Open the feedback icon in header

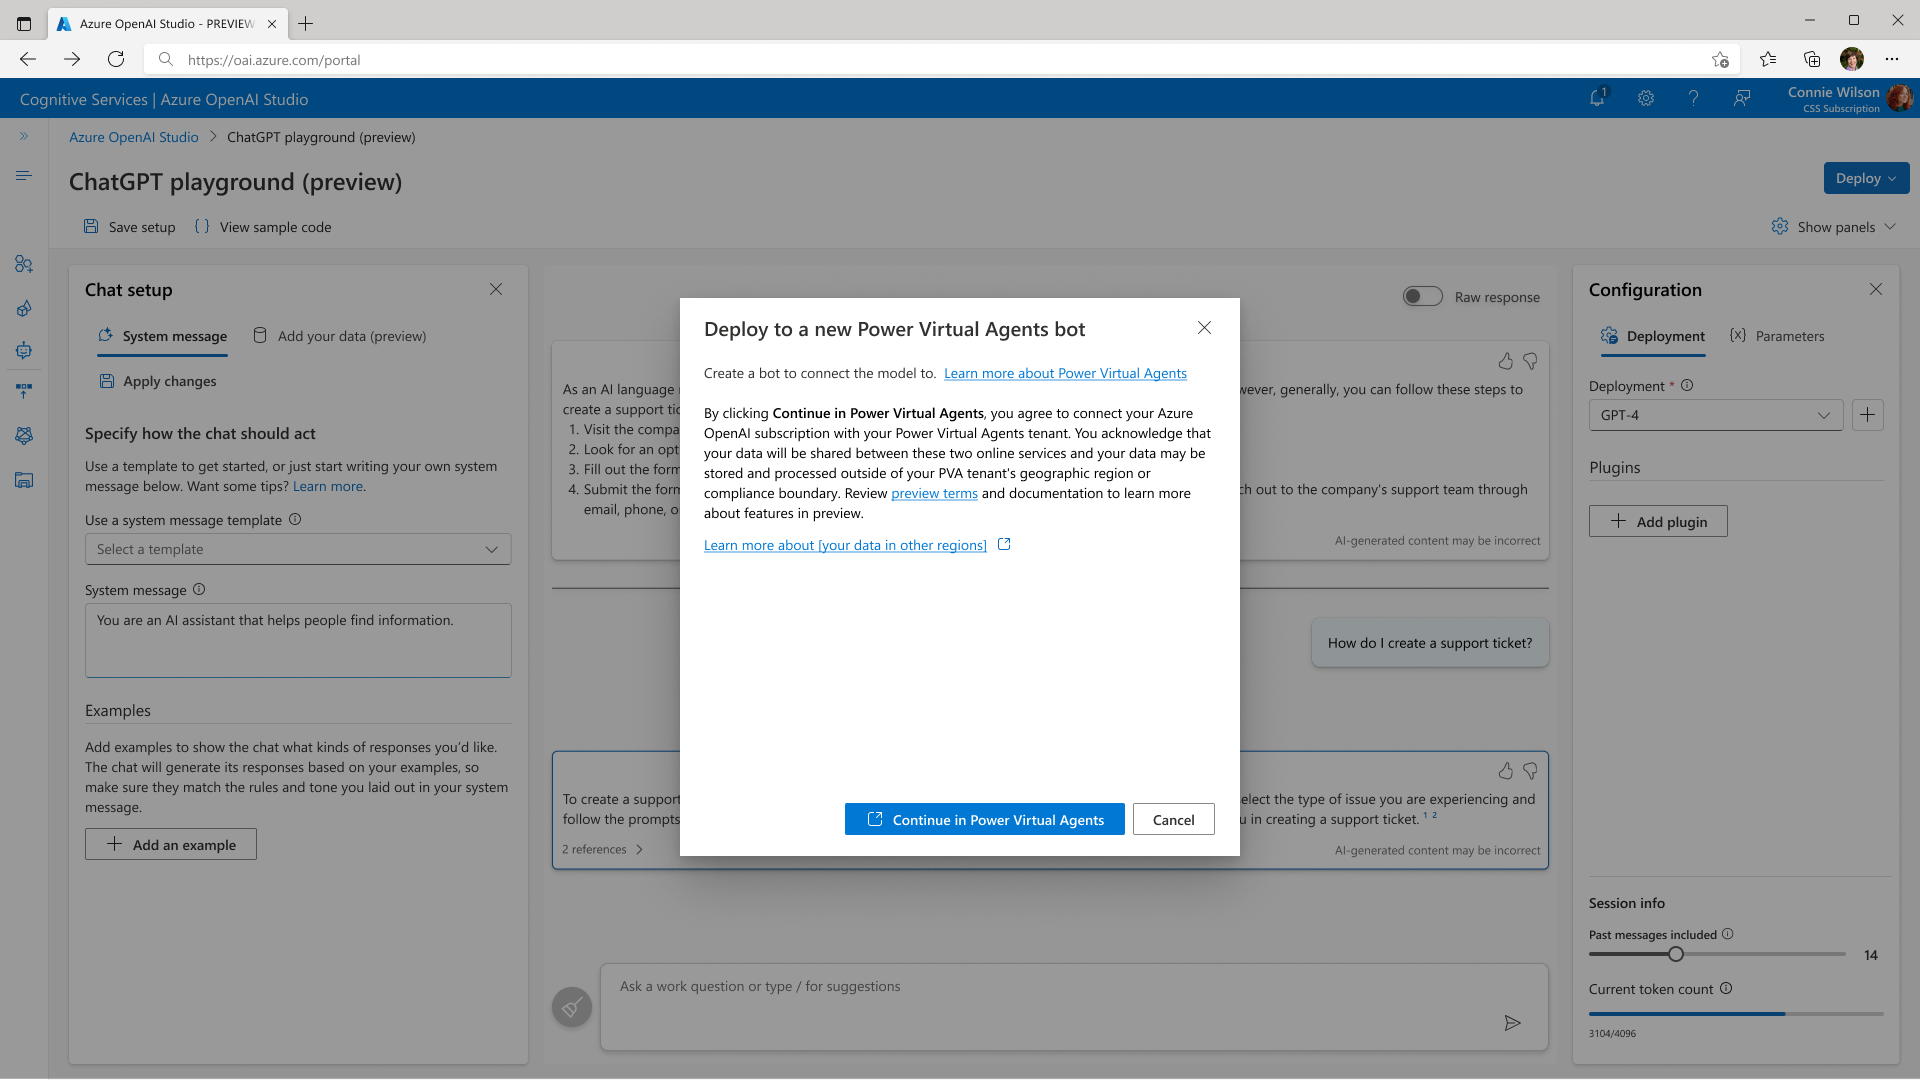[1742, 98]
